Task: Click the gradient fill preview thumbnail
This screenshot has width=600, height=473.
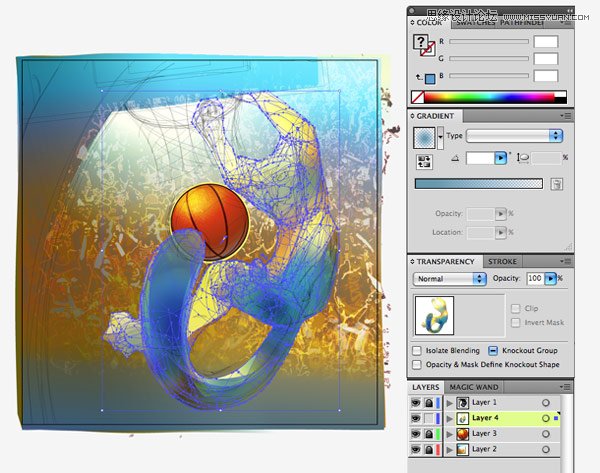Action: point(424,138)
